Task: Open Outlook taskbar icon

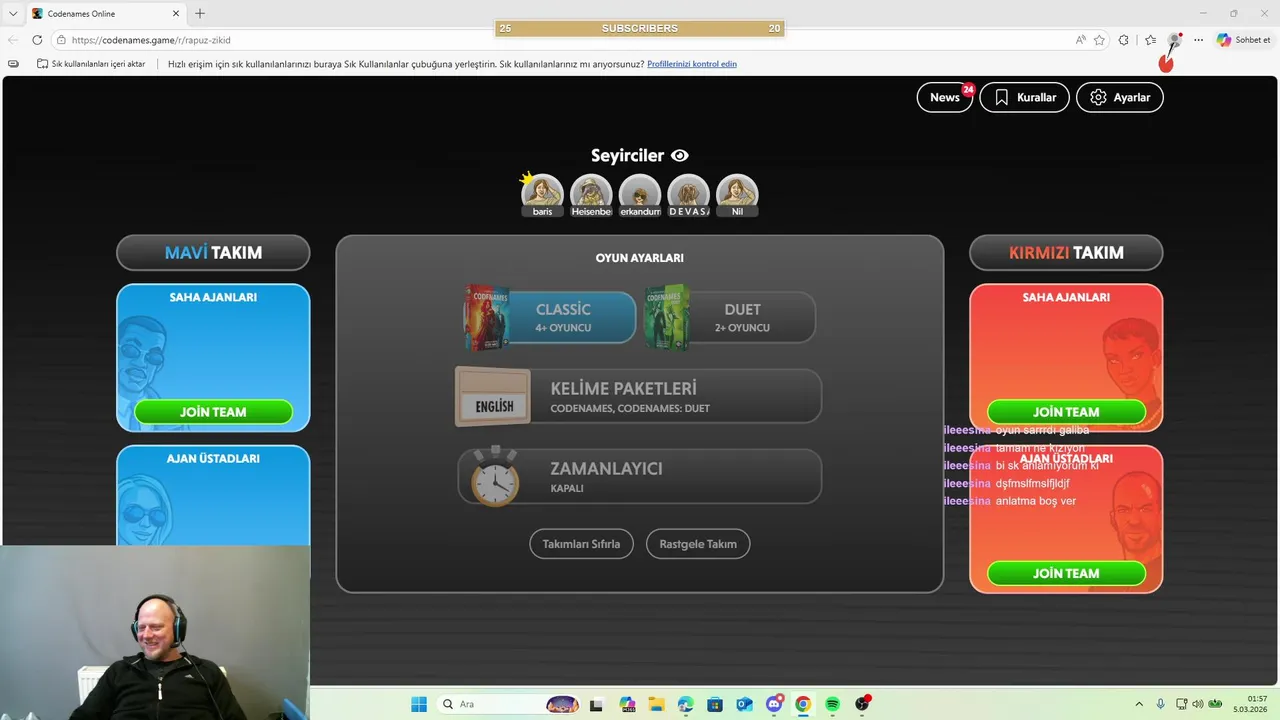Action: (744, 704)
